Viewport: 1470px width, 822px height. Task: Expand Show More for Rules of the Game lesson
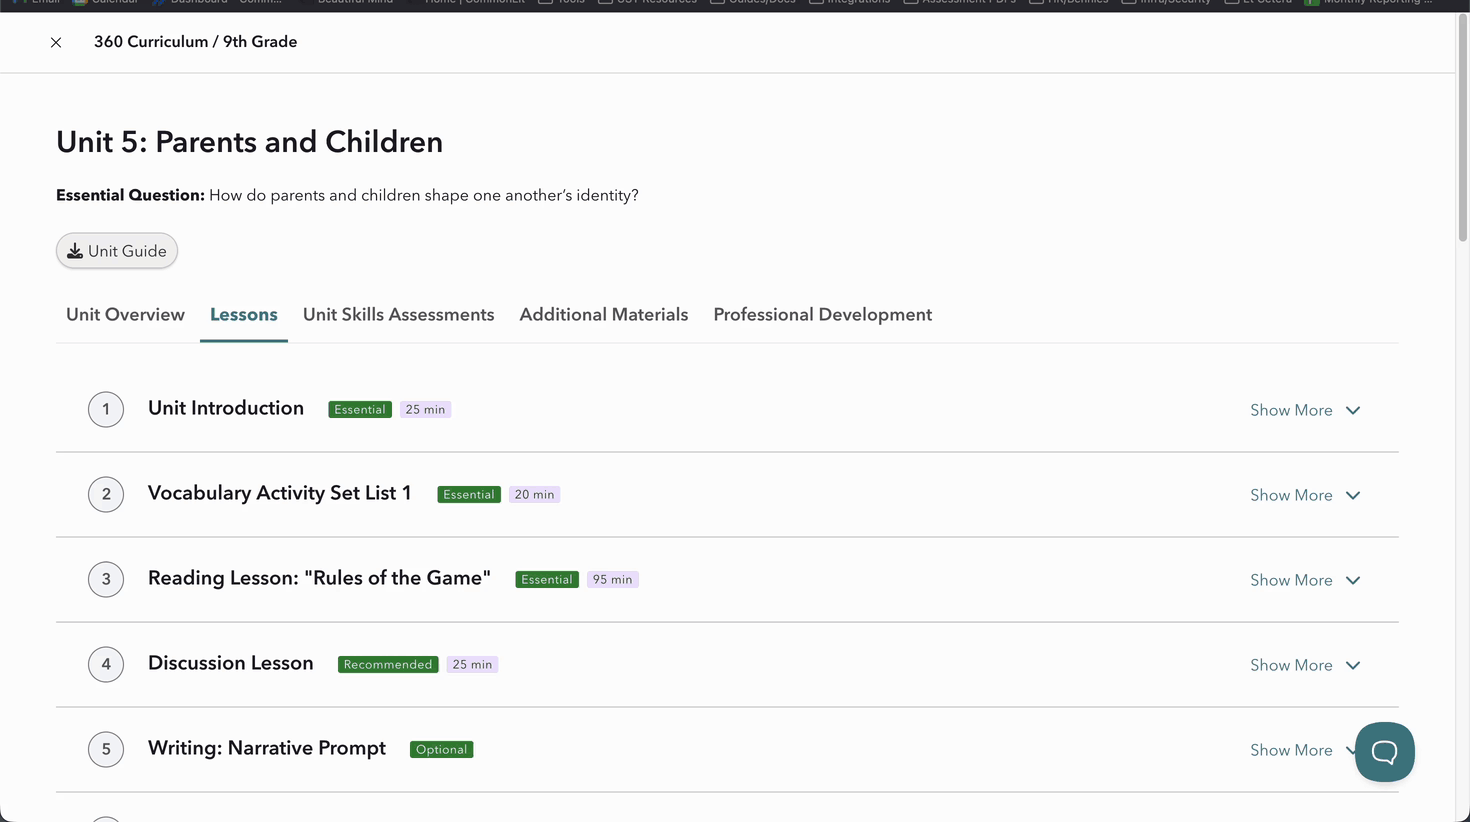(1305, 580)
